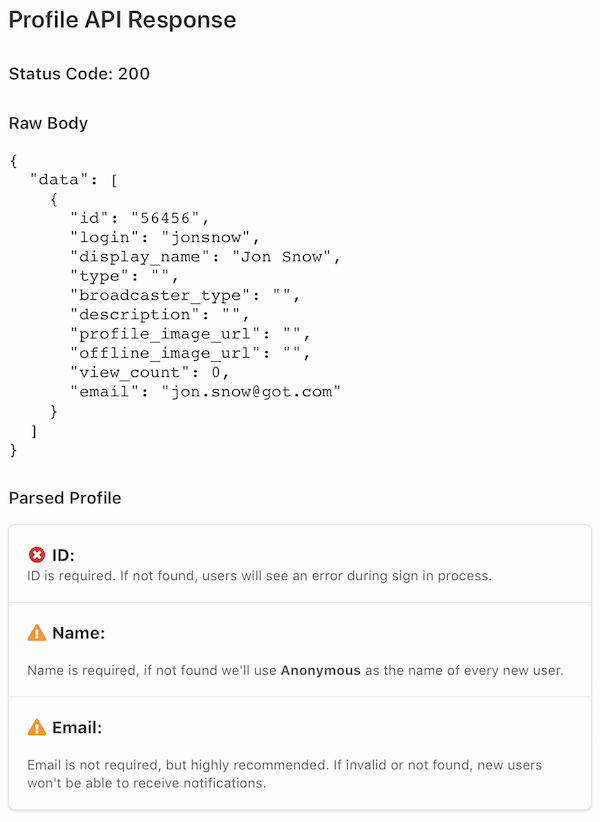Click the Profile API Response heading
The image size is (600, 822).
click(x=123, y=20)
